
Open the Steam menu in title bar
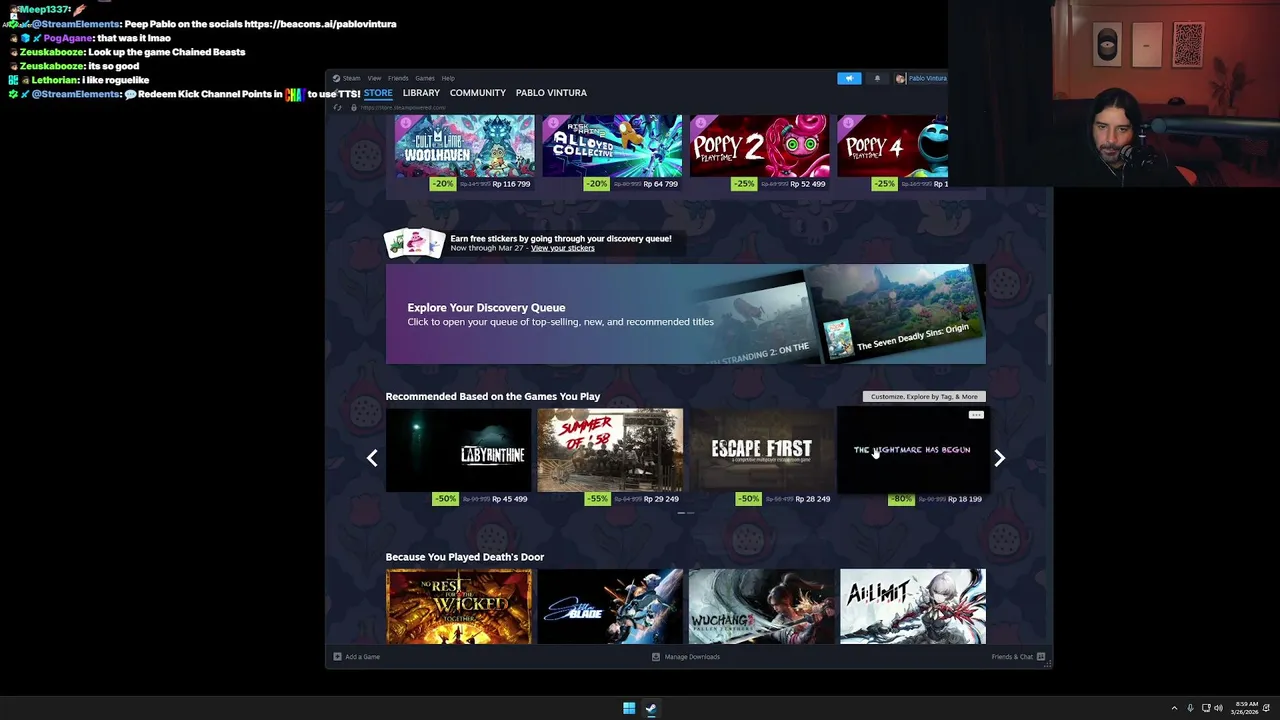(x=346, y=78)
